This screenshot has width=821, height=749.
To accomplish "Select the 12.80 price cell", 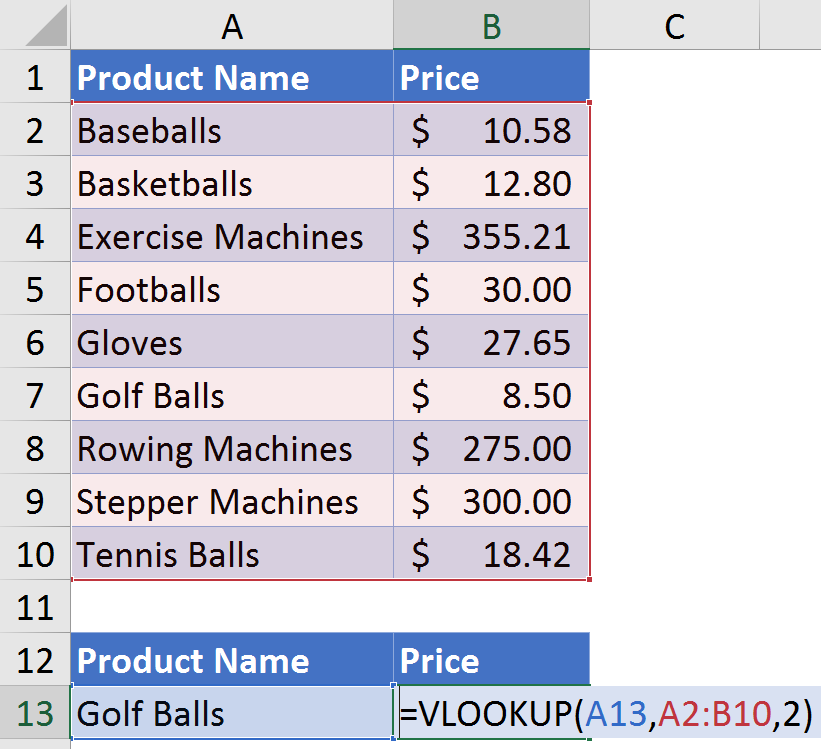I will click(x=491, y=184).
